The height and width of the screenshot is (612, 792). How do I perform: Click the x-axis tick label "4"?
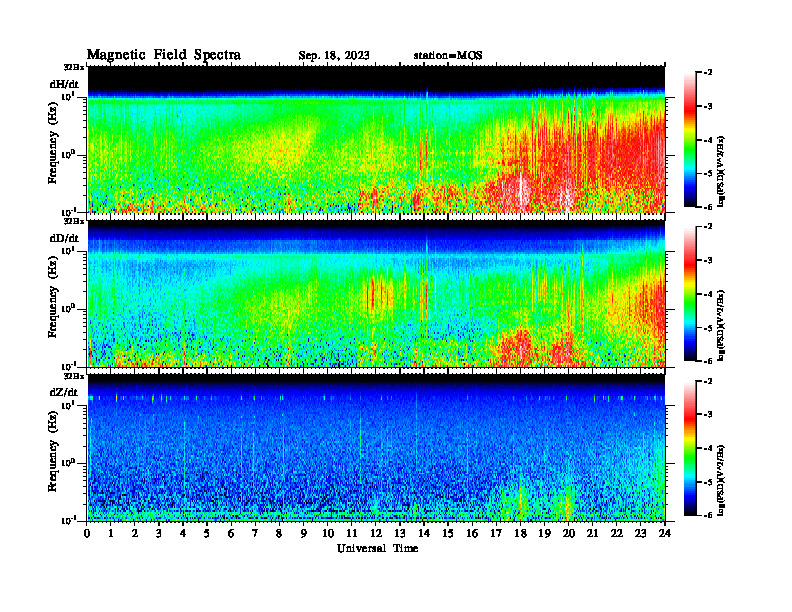click(x=184, y=533)
